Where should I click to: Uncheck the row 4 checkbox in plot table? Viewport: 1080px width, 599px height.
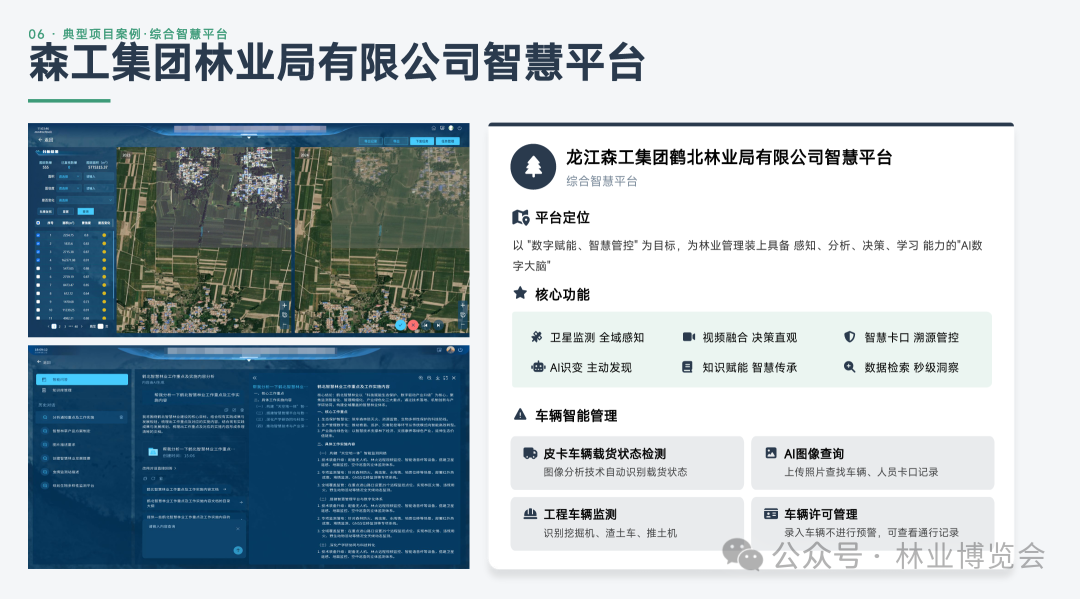tap(38, 260)
